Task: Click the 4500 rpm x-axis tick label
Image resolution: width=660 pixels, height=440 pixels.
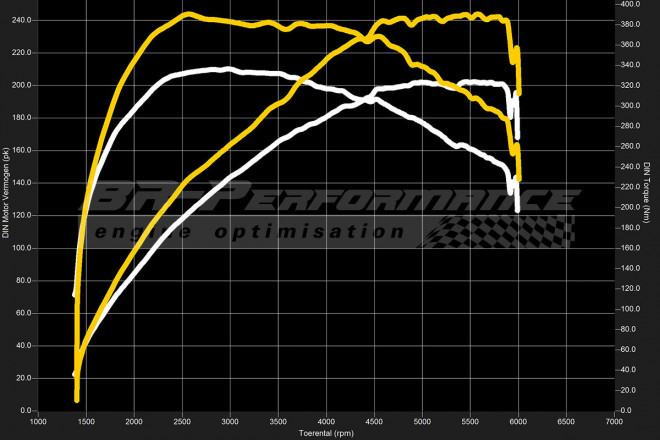Action: click(x=374, y=421)
